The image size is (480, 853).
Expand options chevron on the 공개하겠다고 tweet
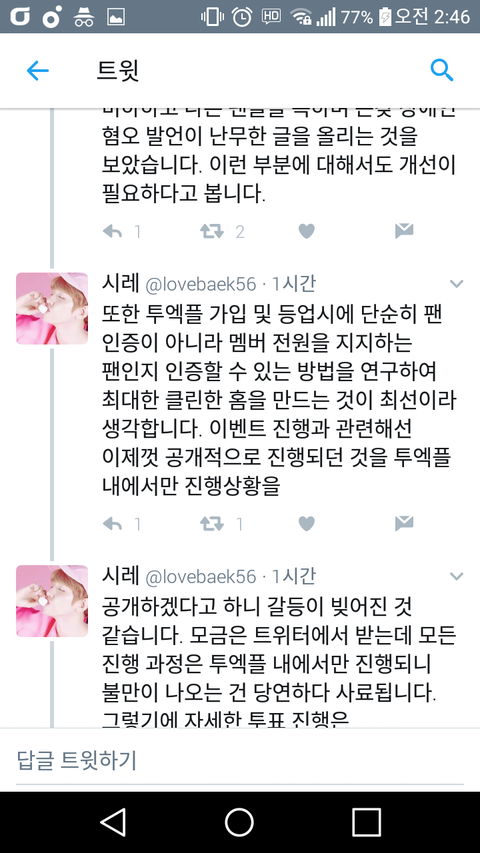point(456,576)
